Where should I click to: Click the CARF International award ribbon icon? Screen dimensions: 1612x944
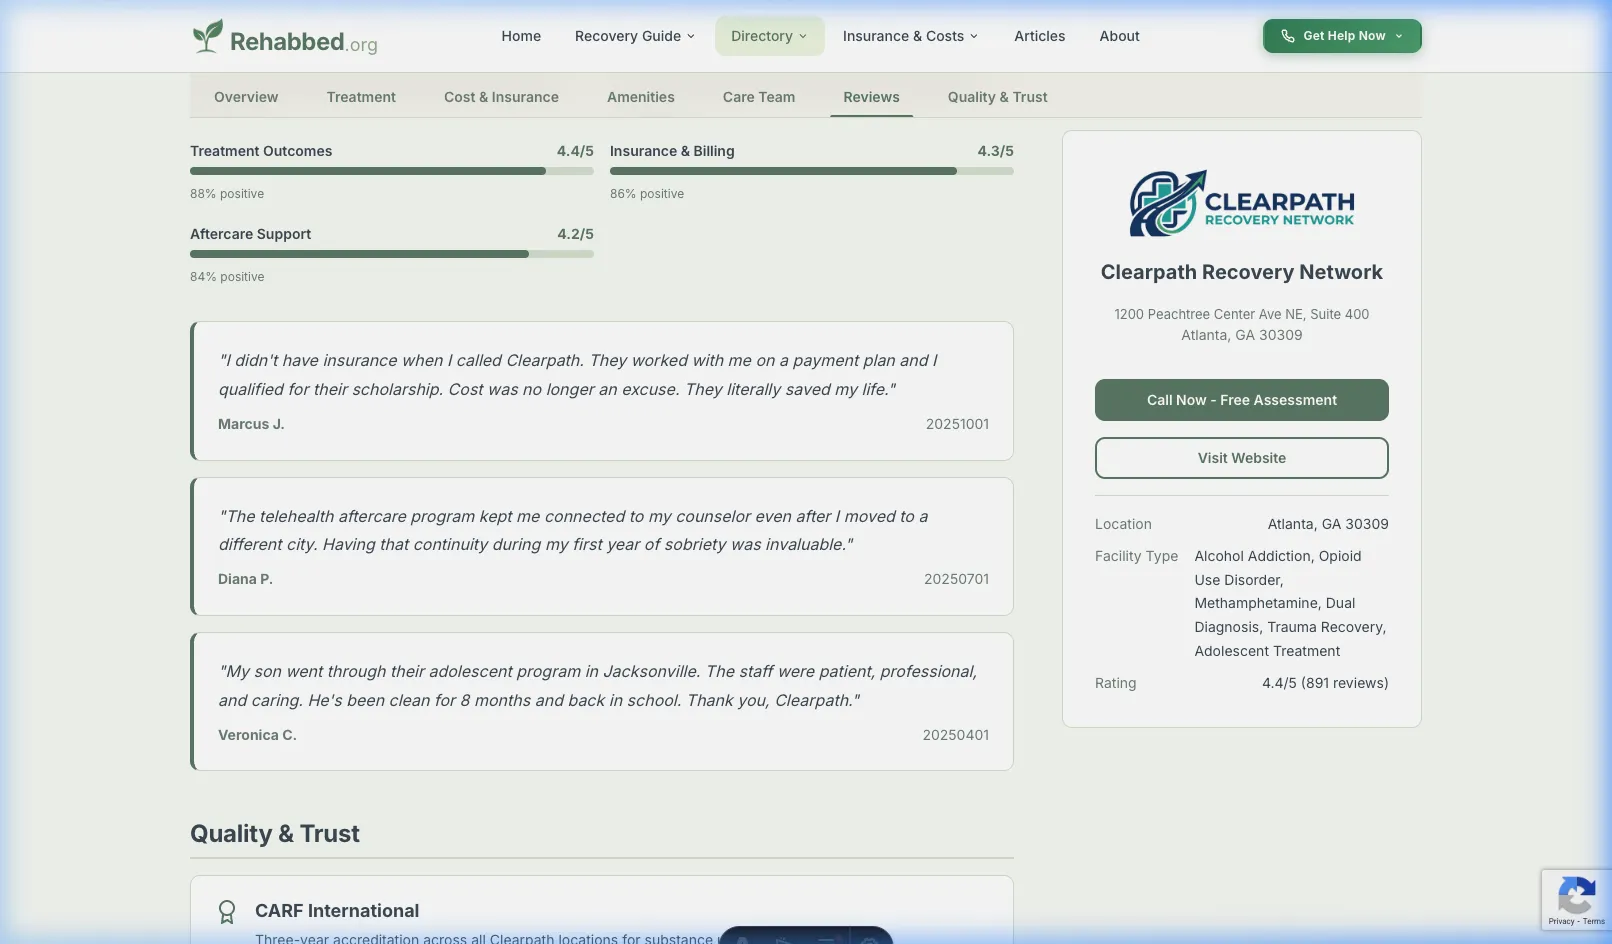click(x=227, y=912)
